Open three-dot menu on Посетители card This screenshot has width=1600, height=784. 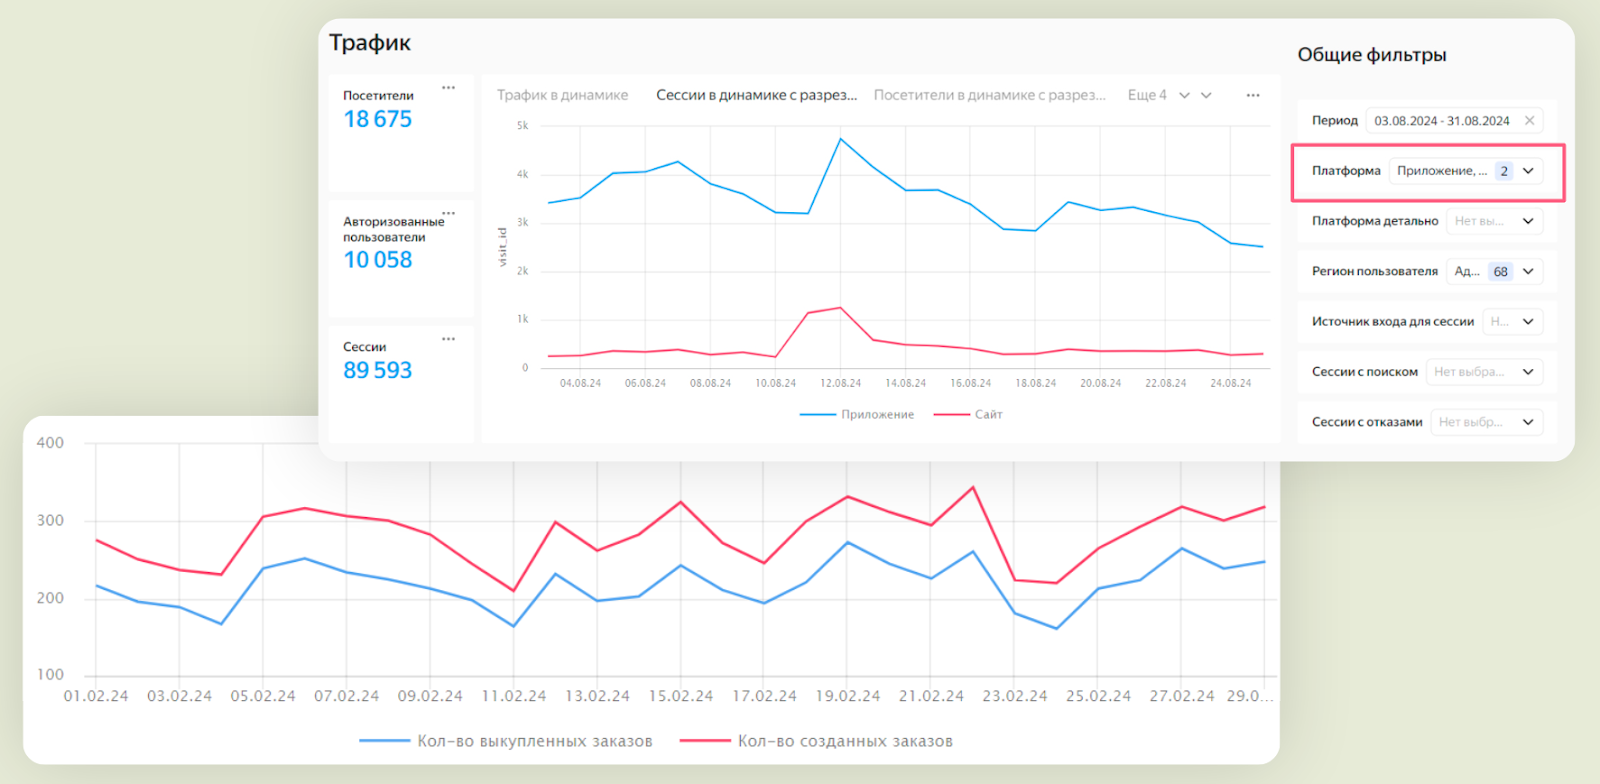[x=448, y=88]
